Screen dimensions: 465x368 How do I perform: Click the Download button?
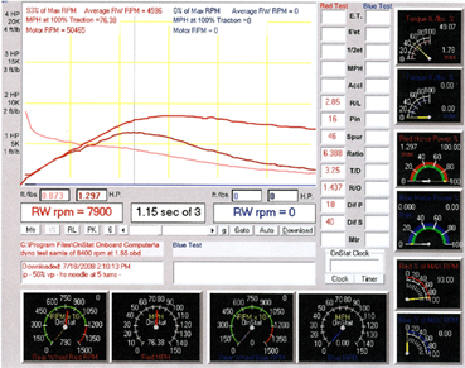coord(297,230)
